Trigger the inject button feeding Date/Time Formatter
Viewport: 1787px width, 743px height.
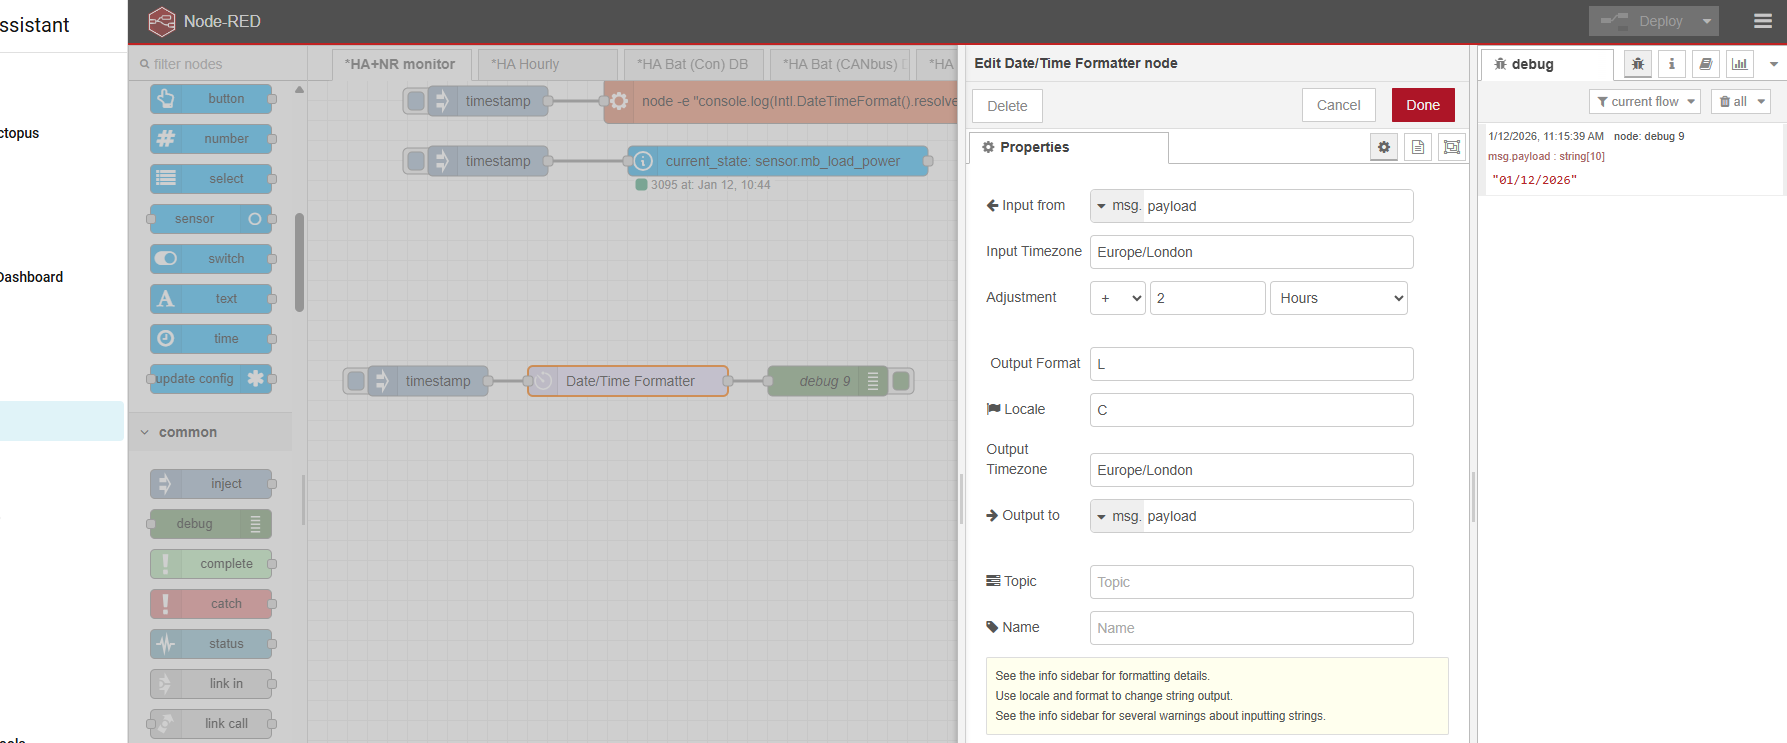click(355, 381)
